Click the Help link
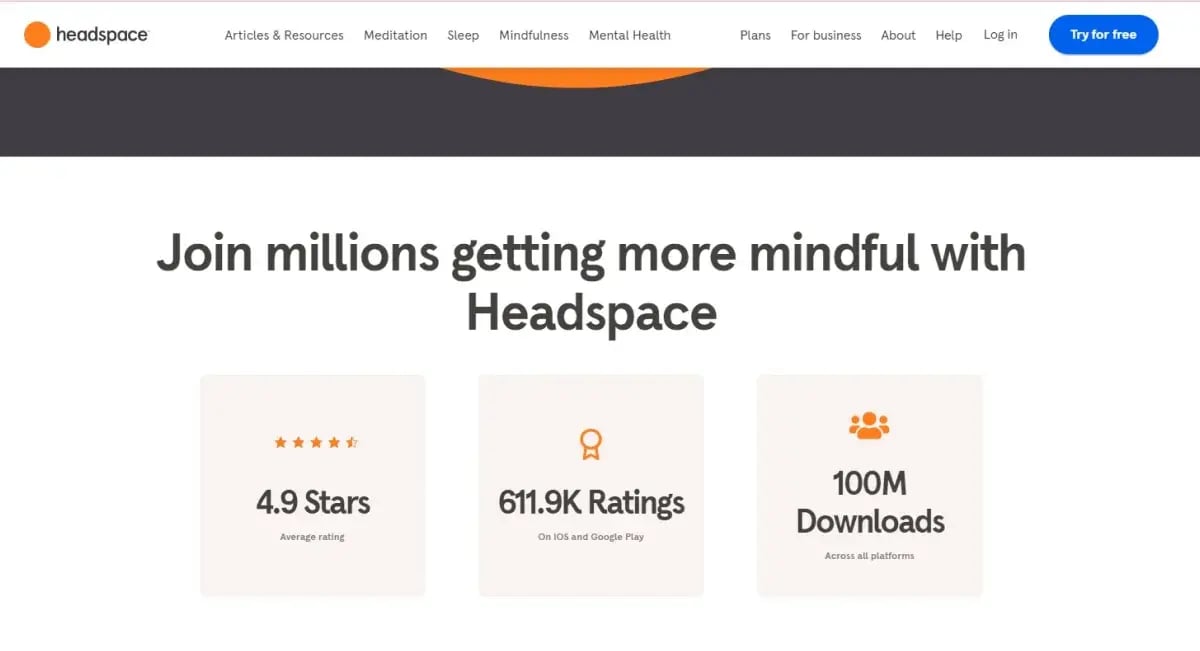Viewport: 1200px width, 651px height. 948,35
